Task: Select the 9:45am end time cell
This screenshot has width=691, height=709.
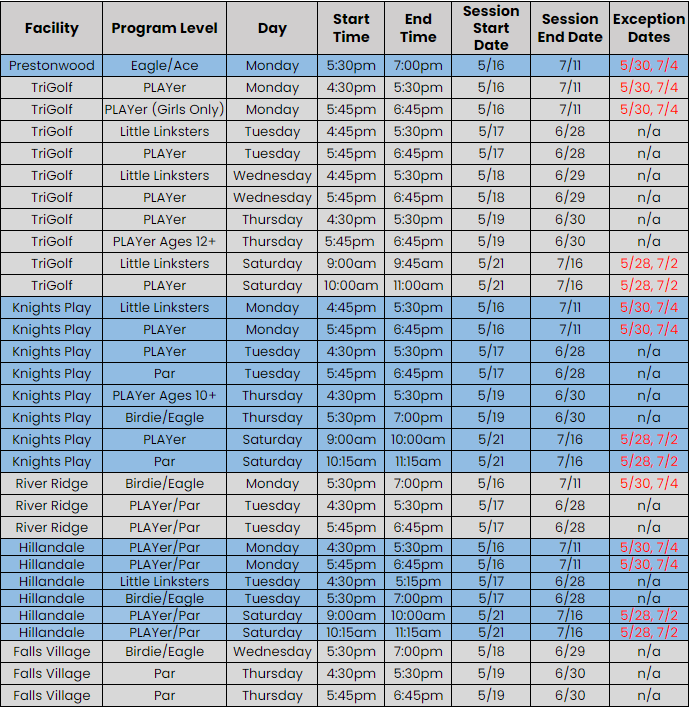Action: point(418,264)
